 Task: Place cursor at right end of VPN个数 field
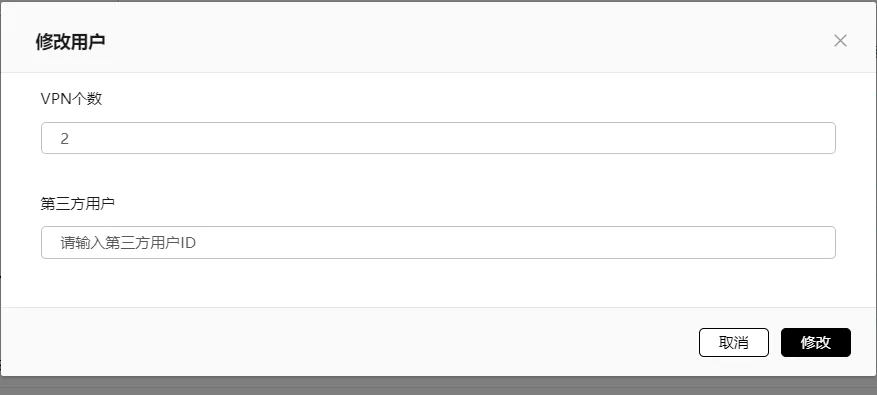click(x=822, y=138)
